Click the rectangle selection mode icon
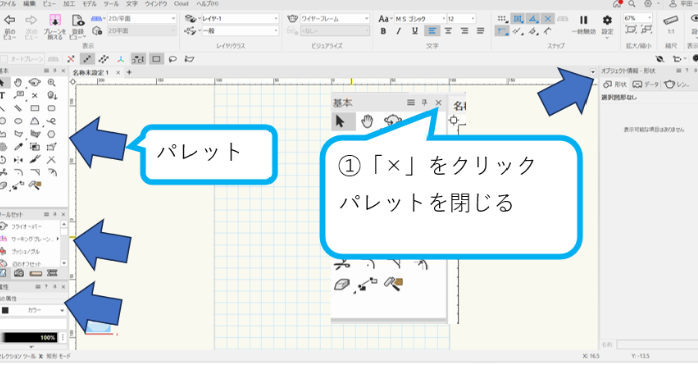This screenshot has height=365, width=698. [x=156, y=59]
